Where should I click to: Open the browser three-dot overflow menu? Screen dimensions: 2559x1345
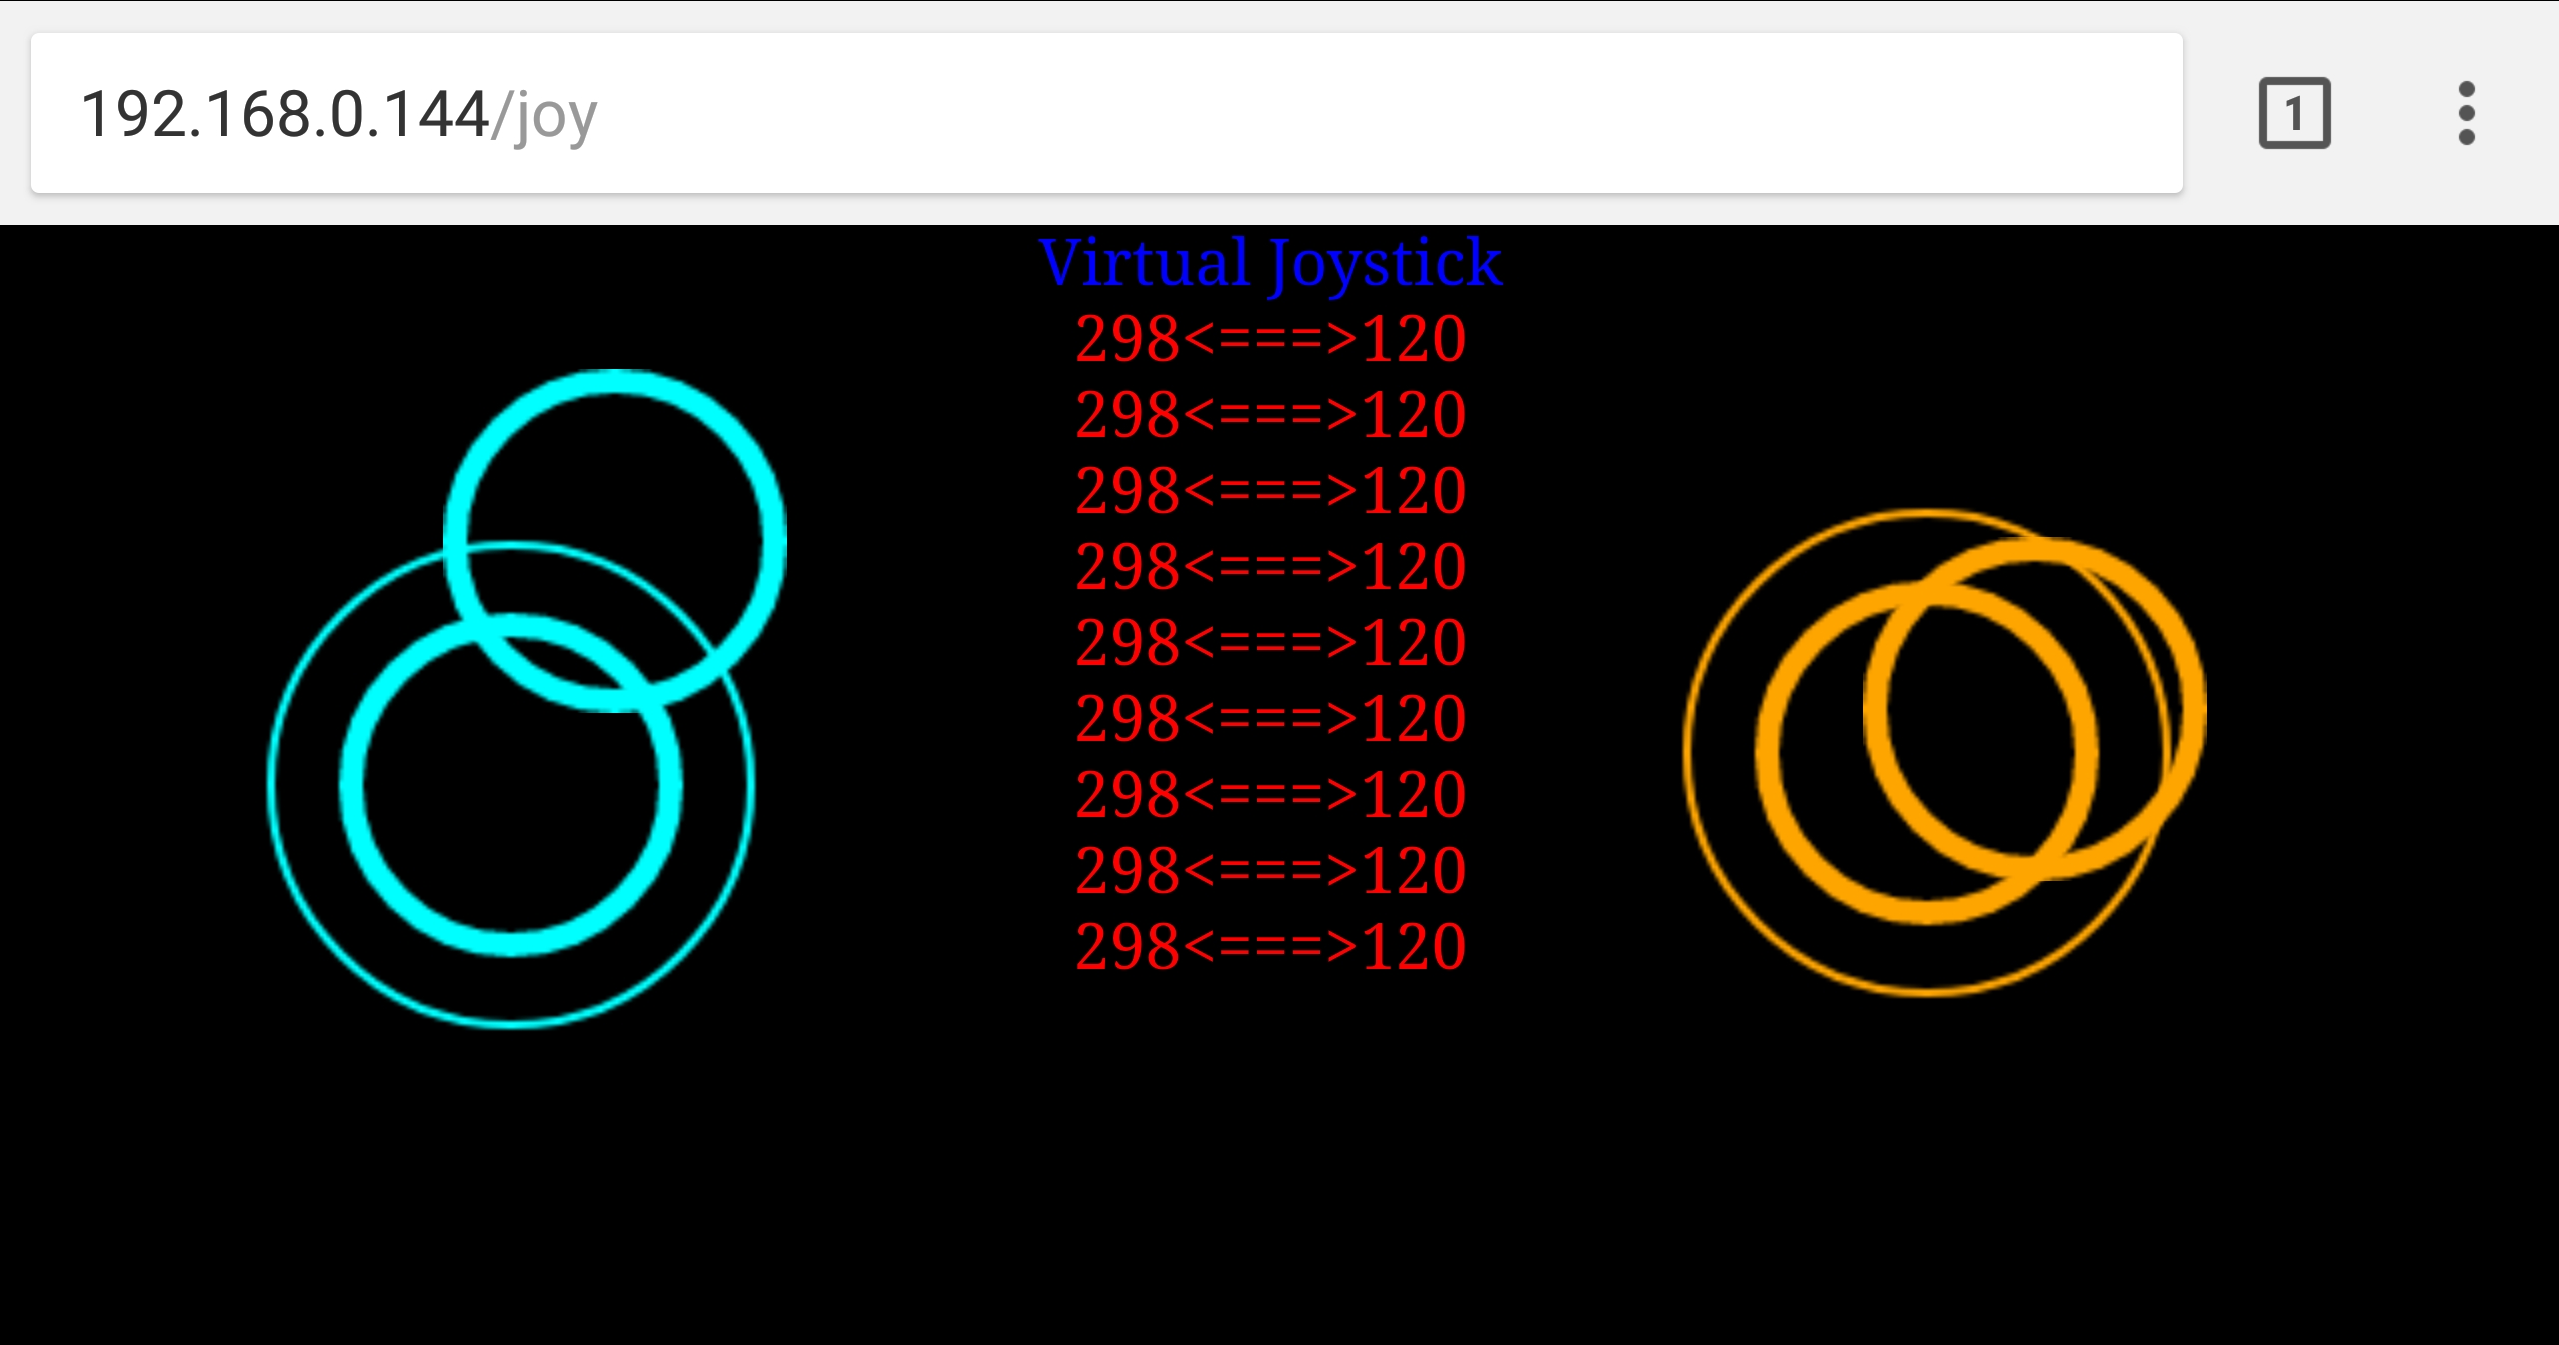click(x=2466, y=113)
